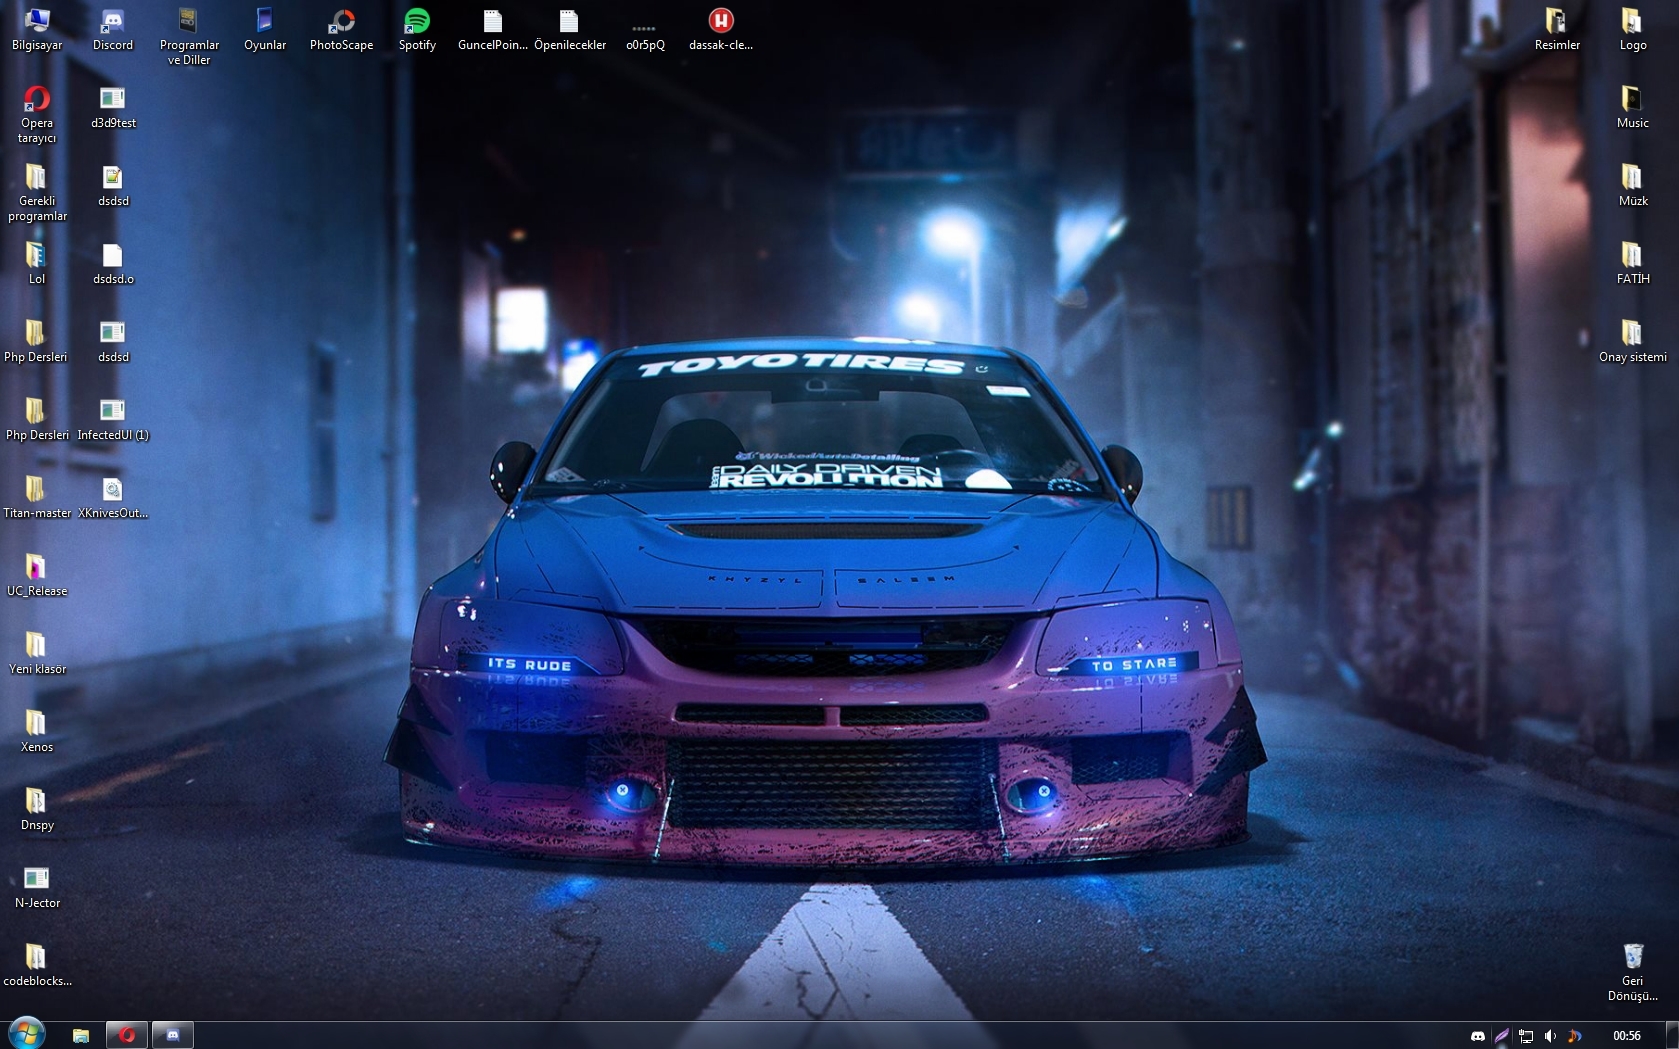The height and width of the screenshot is (1049, 1679).
Task: Click the purple feather tray icon
Action: 1502,1036
